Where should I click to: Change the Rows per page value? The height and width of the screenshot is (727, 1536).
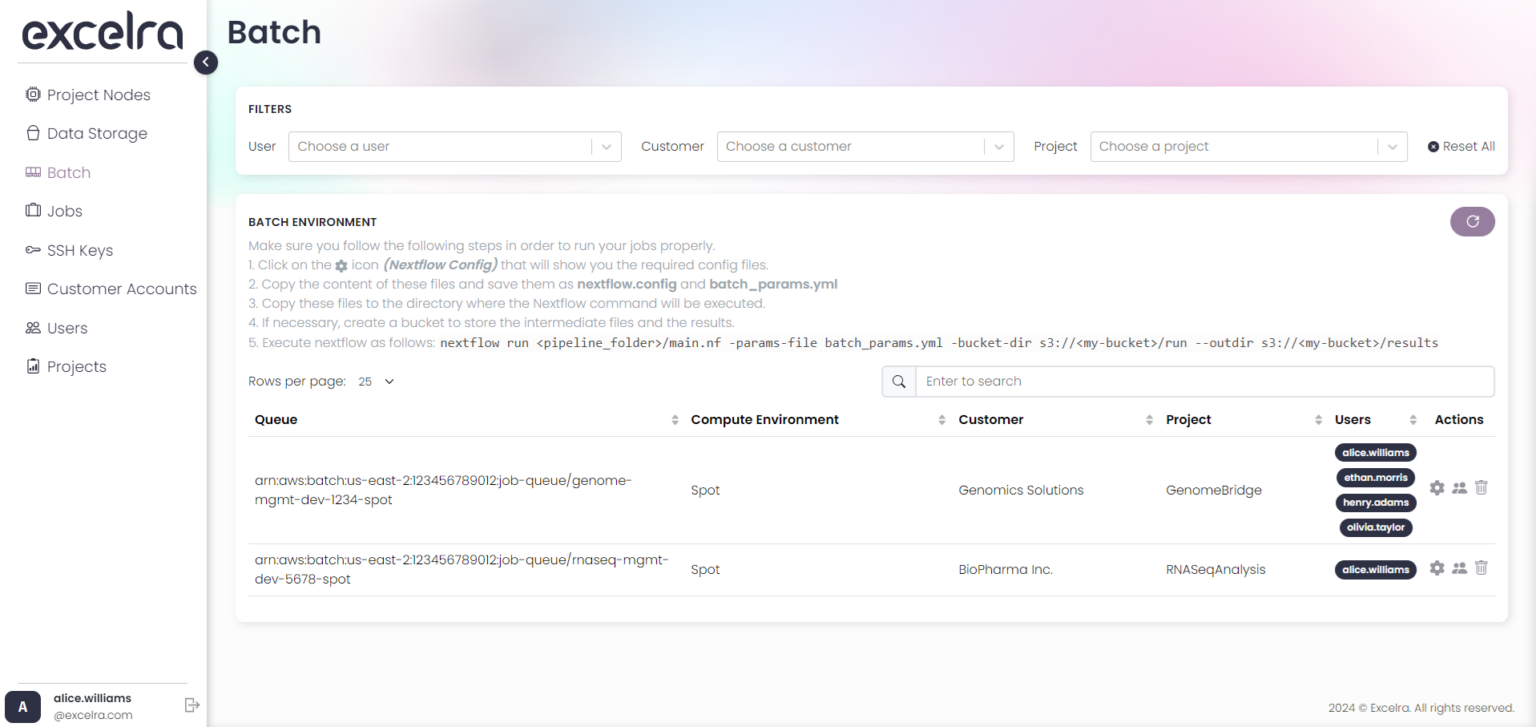(x=377, y=381)
